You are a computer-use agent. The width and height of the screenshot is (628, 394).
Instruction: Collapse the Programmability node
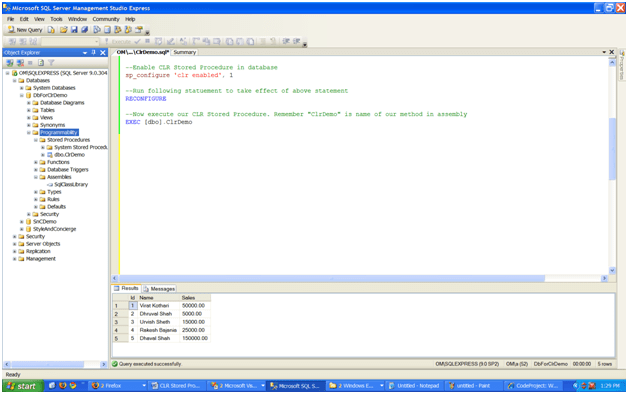(29, 133)
